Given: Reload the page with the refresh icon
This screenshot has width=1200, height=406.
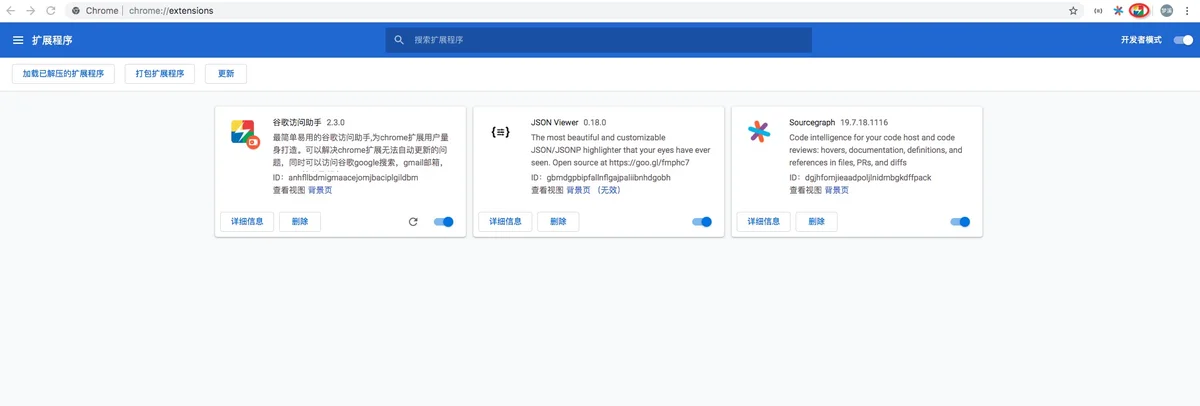Looking at the screenshot, I should click(x=52, y=10).
